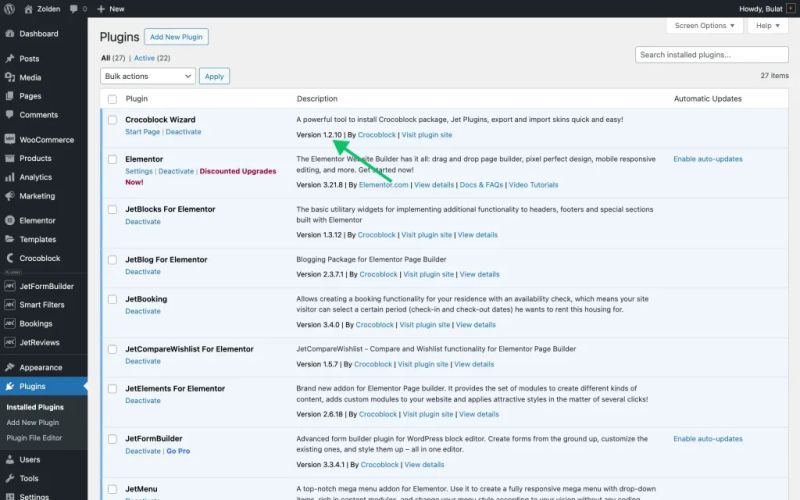Screen dimensions: 800x500
Task: Open Elementor Video Tutorials link
Action: tap(533, 185)
